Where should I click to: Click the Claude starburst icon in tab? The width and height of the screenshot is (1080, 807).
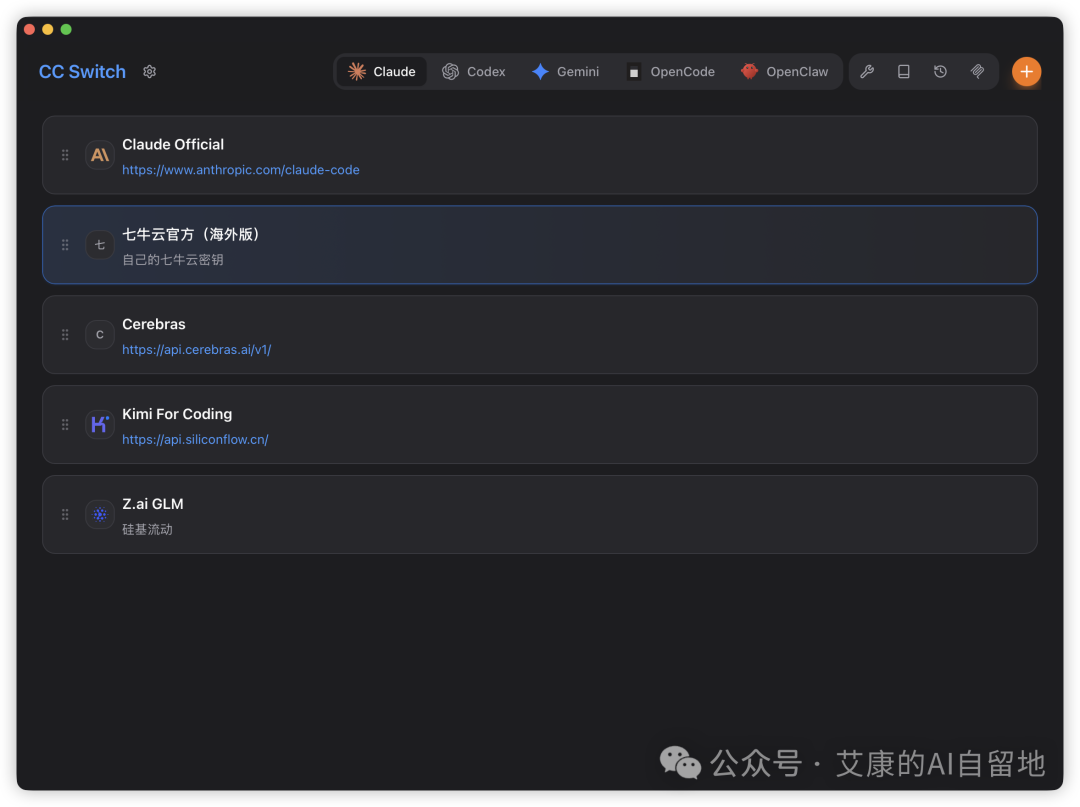[357, 72]
